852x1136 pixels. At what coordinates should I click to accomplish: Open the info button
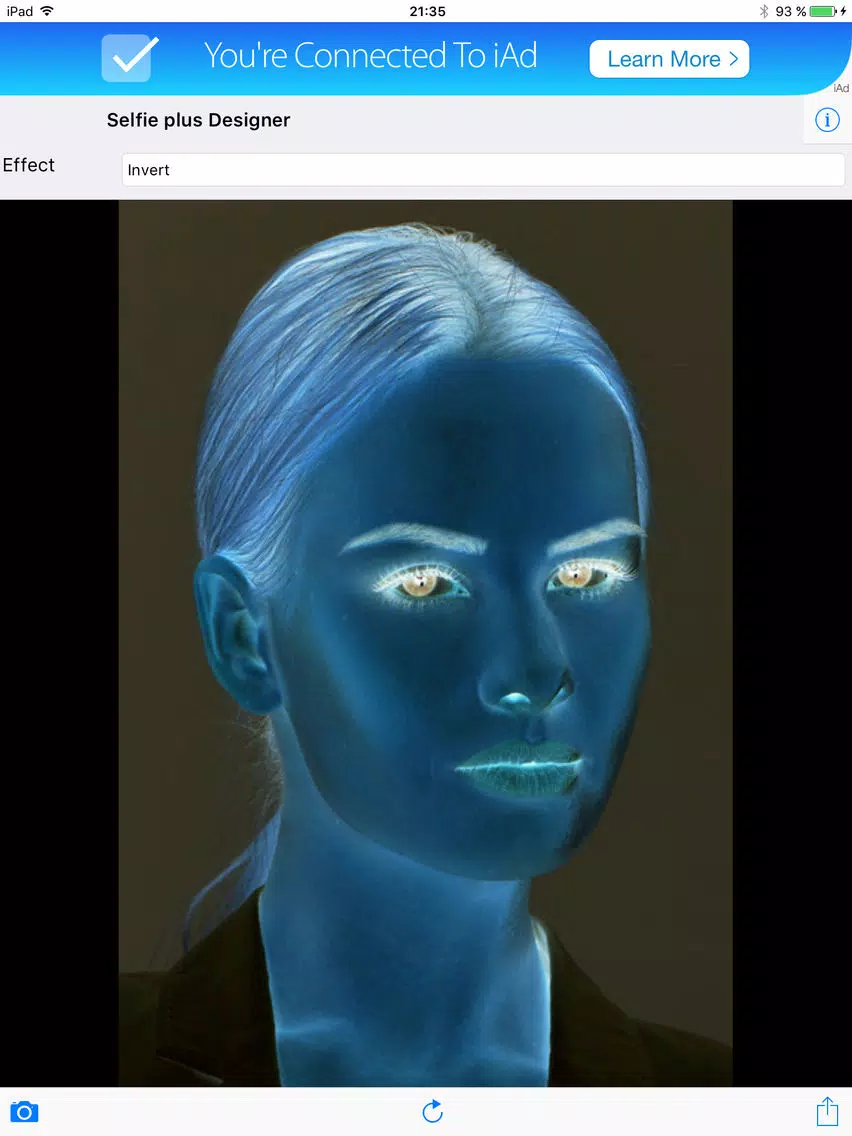coord(827,120)
